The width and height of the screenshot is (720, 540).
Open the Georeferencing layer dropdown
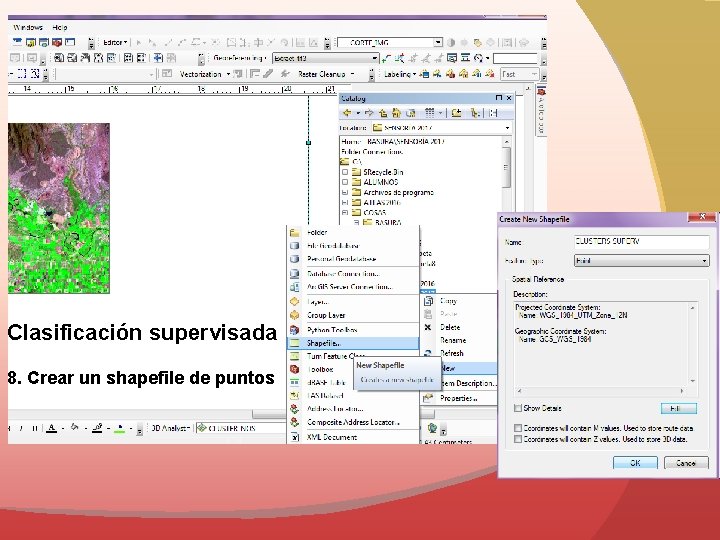click(x=375, y=58)
